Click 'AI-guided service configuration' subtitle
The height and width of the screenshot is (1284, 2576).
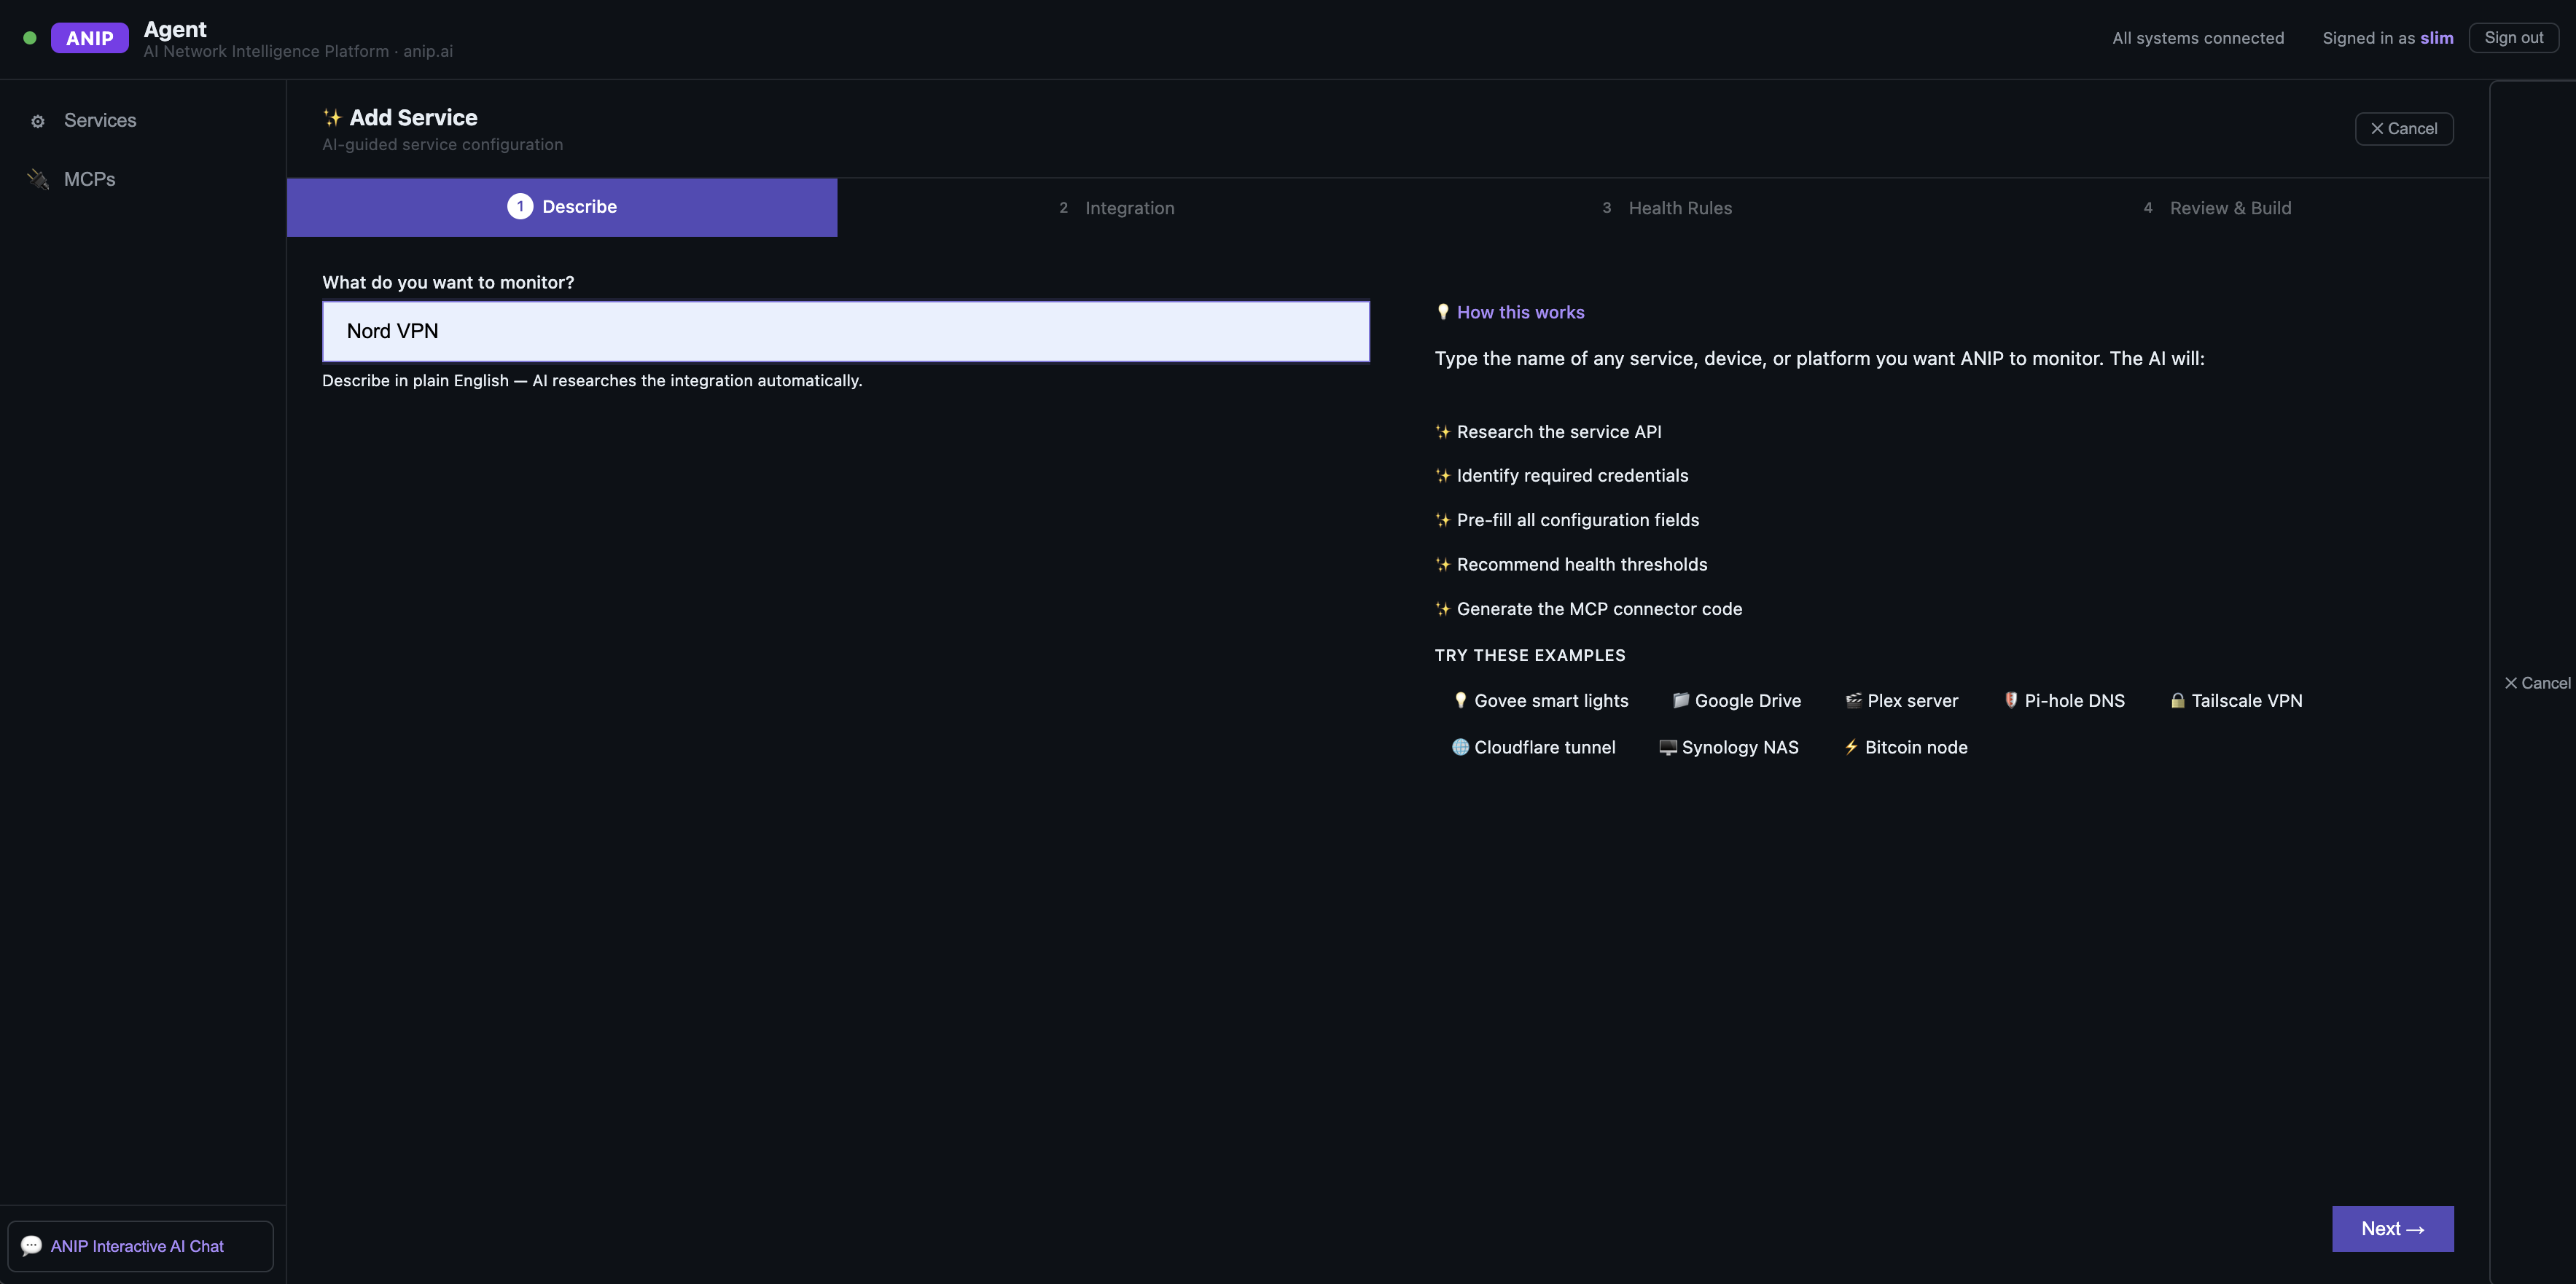(x=442, y=145)
